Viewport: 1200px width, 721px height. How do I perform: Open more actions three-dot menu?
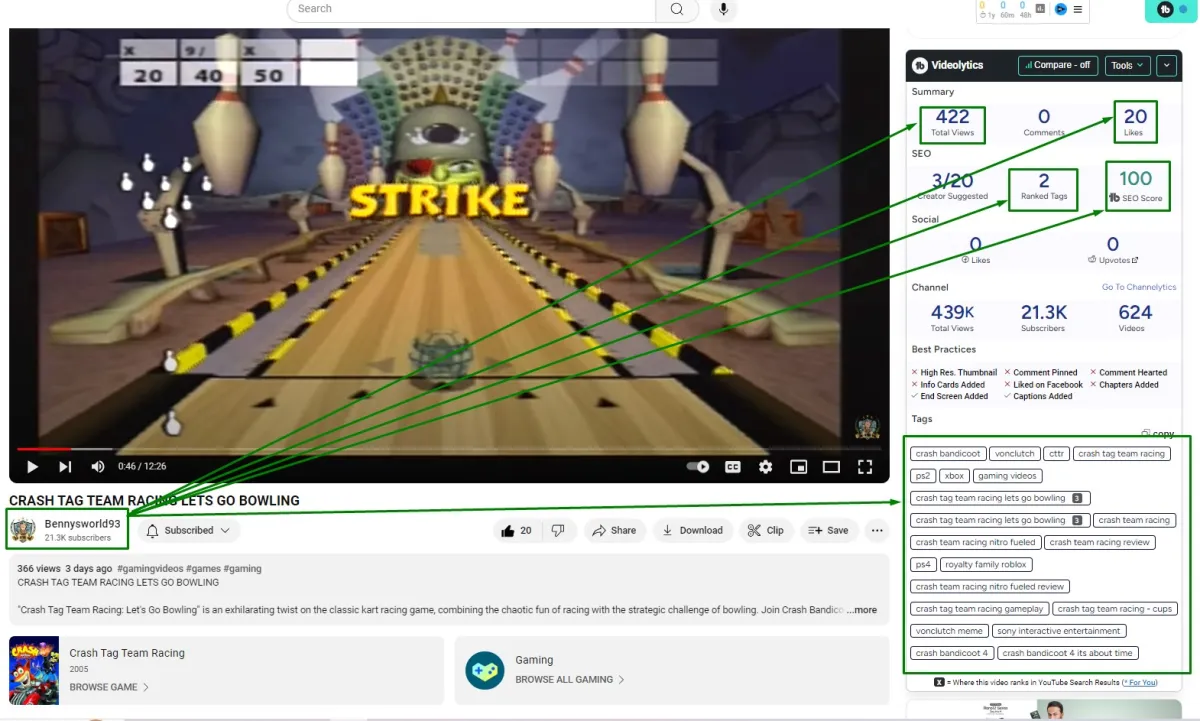pyautogui.click(x=877, y=531)
